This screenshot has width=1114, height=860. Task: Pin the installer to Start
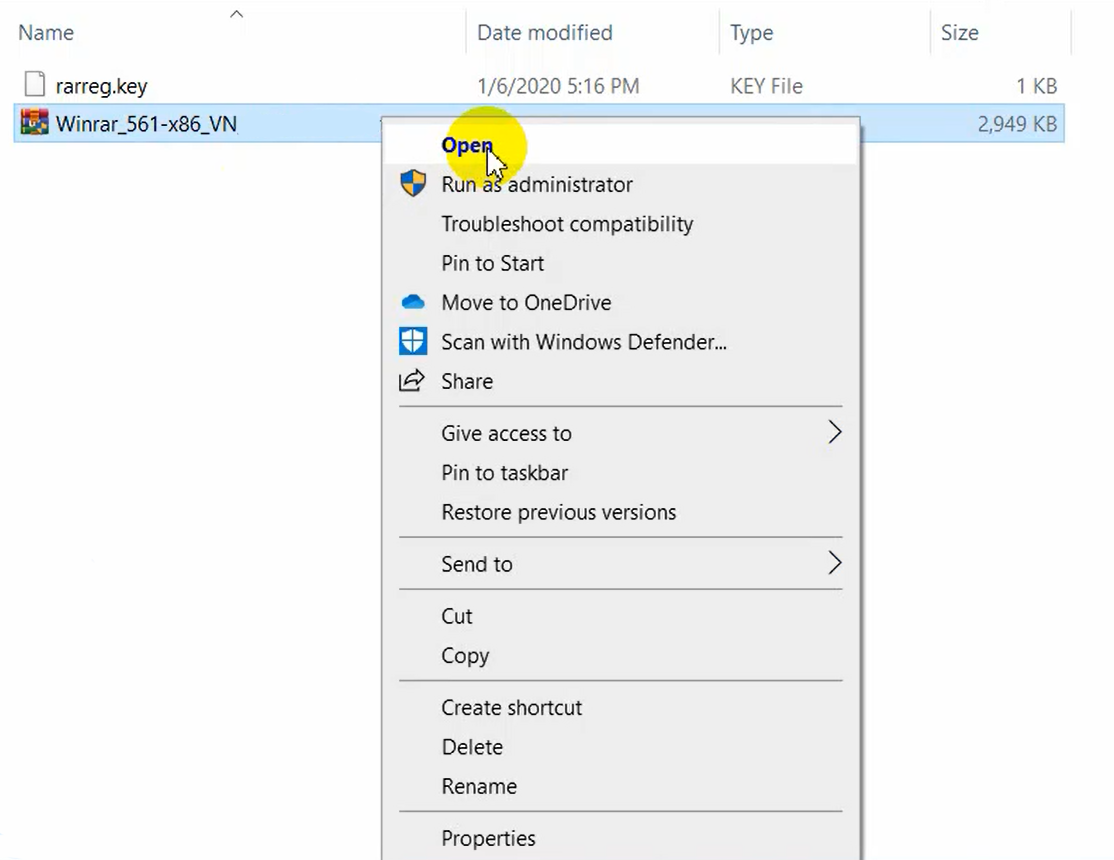coord(492,263)
